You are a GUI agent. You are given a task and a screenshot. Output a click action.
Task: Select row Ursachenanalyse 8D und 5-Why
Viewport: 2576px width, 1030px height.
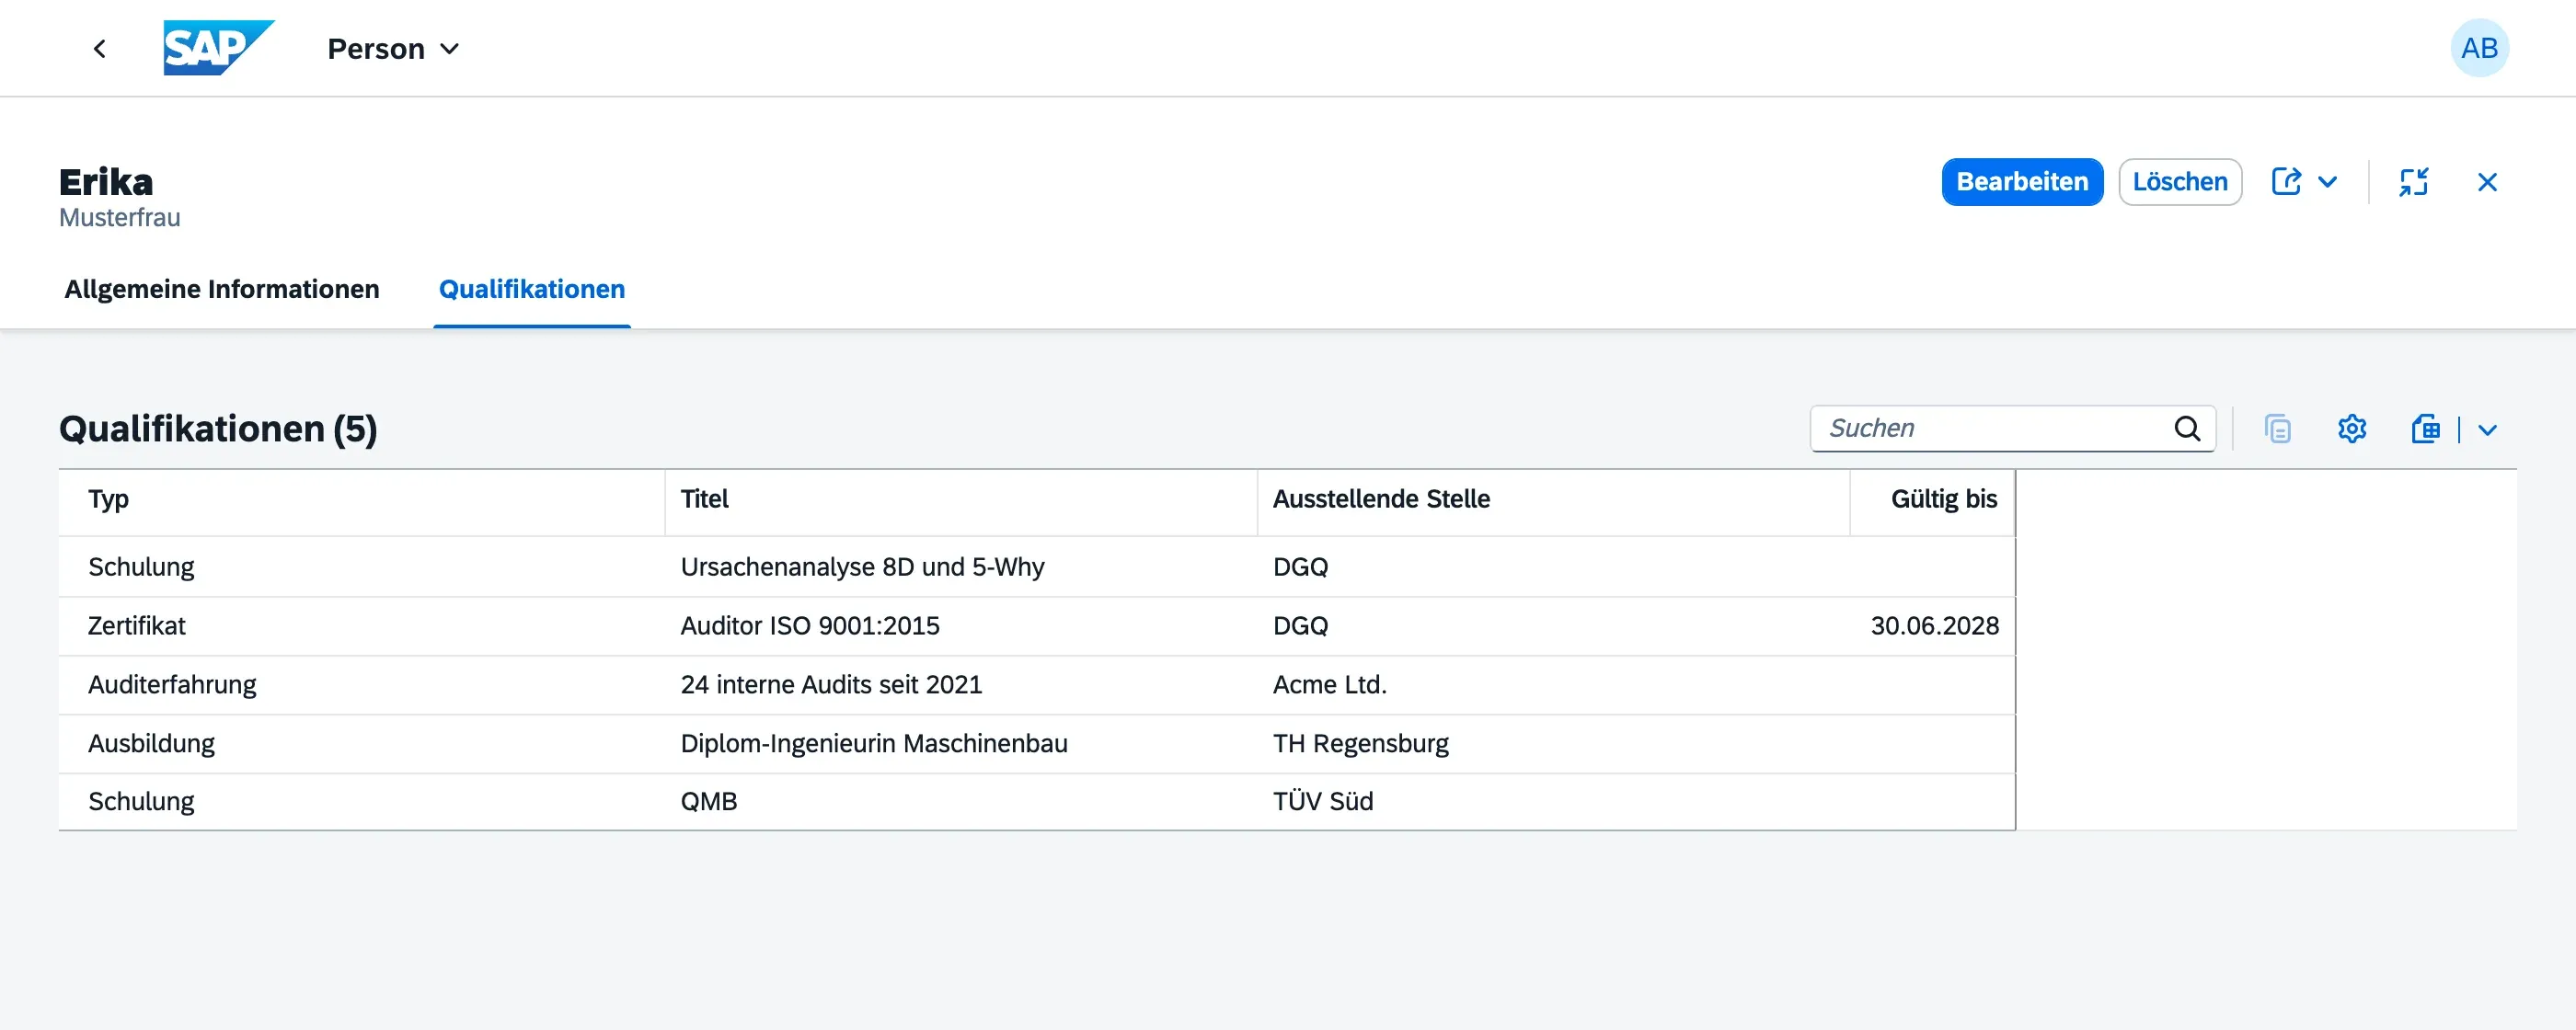tap(1037, 567)
